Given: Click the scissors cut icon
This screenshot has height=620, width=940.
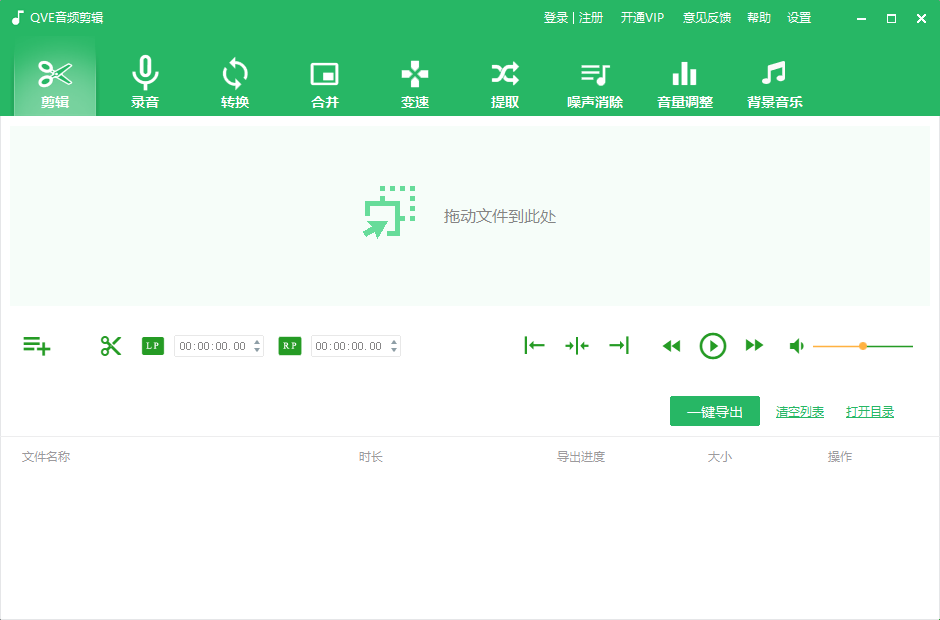Looking at the screenshot, I should pyautogui.click(x=110, y=345).
